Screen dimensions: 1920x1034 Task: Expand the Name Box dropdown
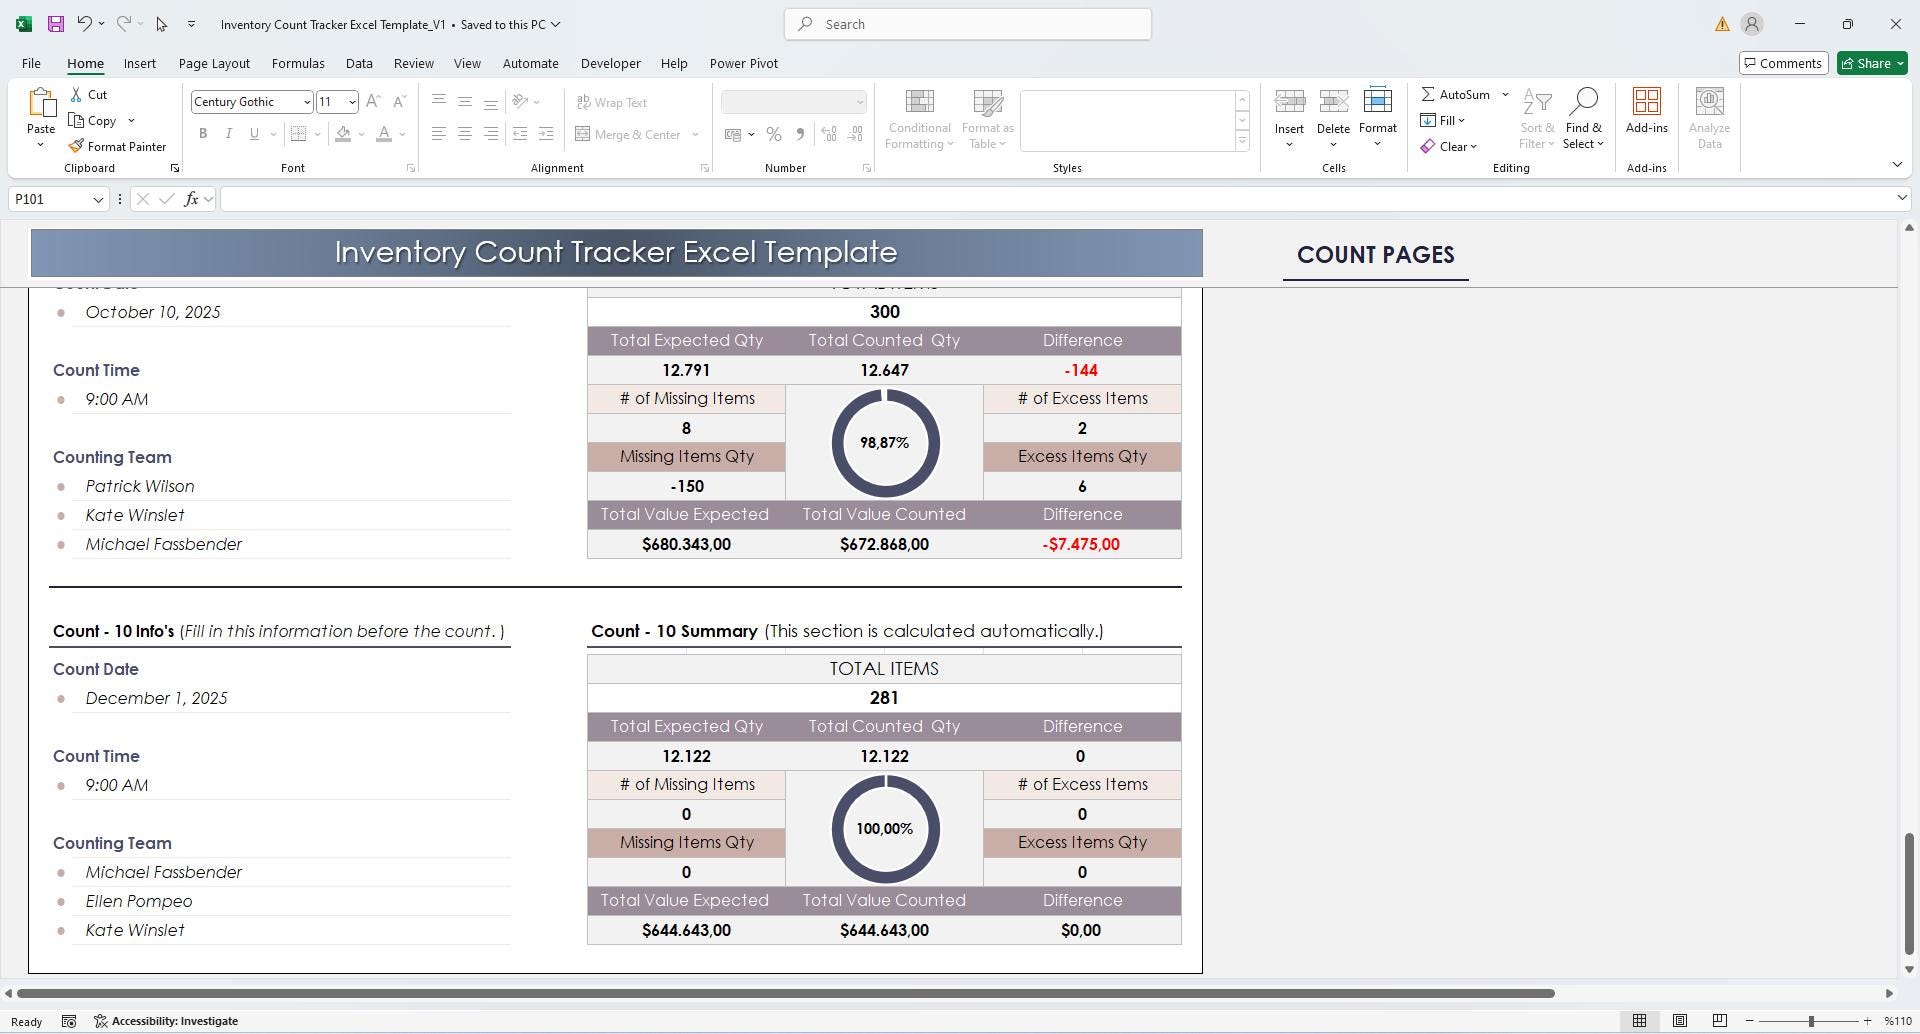coord(98,199)
